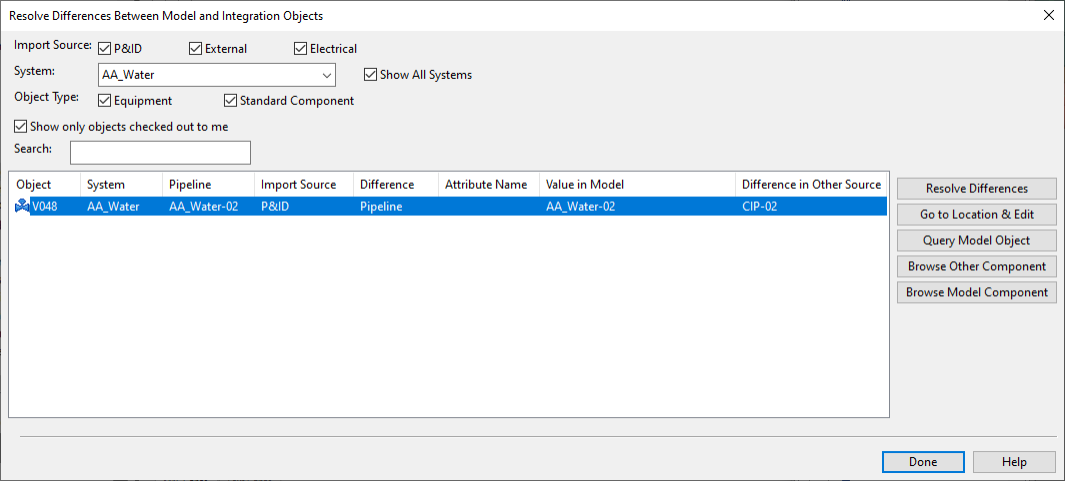Click the Difference in Other Source column header

pyautogui.click(x=810, y=184)
